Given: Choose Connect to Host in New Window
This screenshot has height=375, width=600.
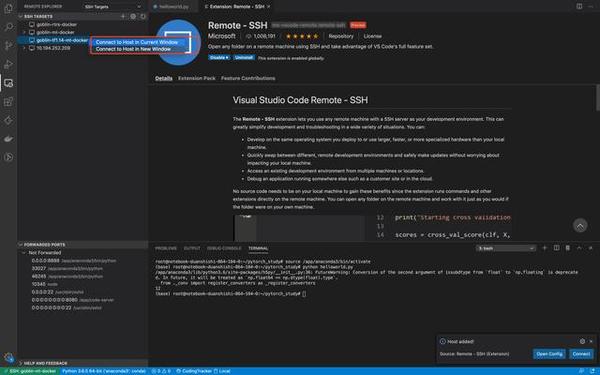Looking at the screenshot, I should pyautogui.click(x=133, y=49).
